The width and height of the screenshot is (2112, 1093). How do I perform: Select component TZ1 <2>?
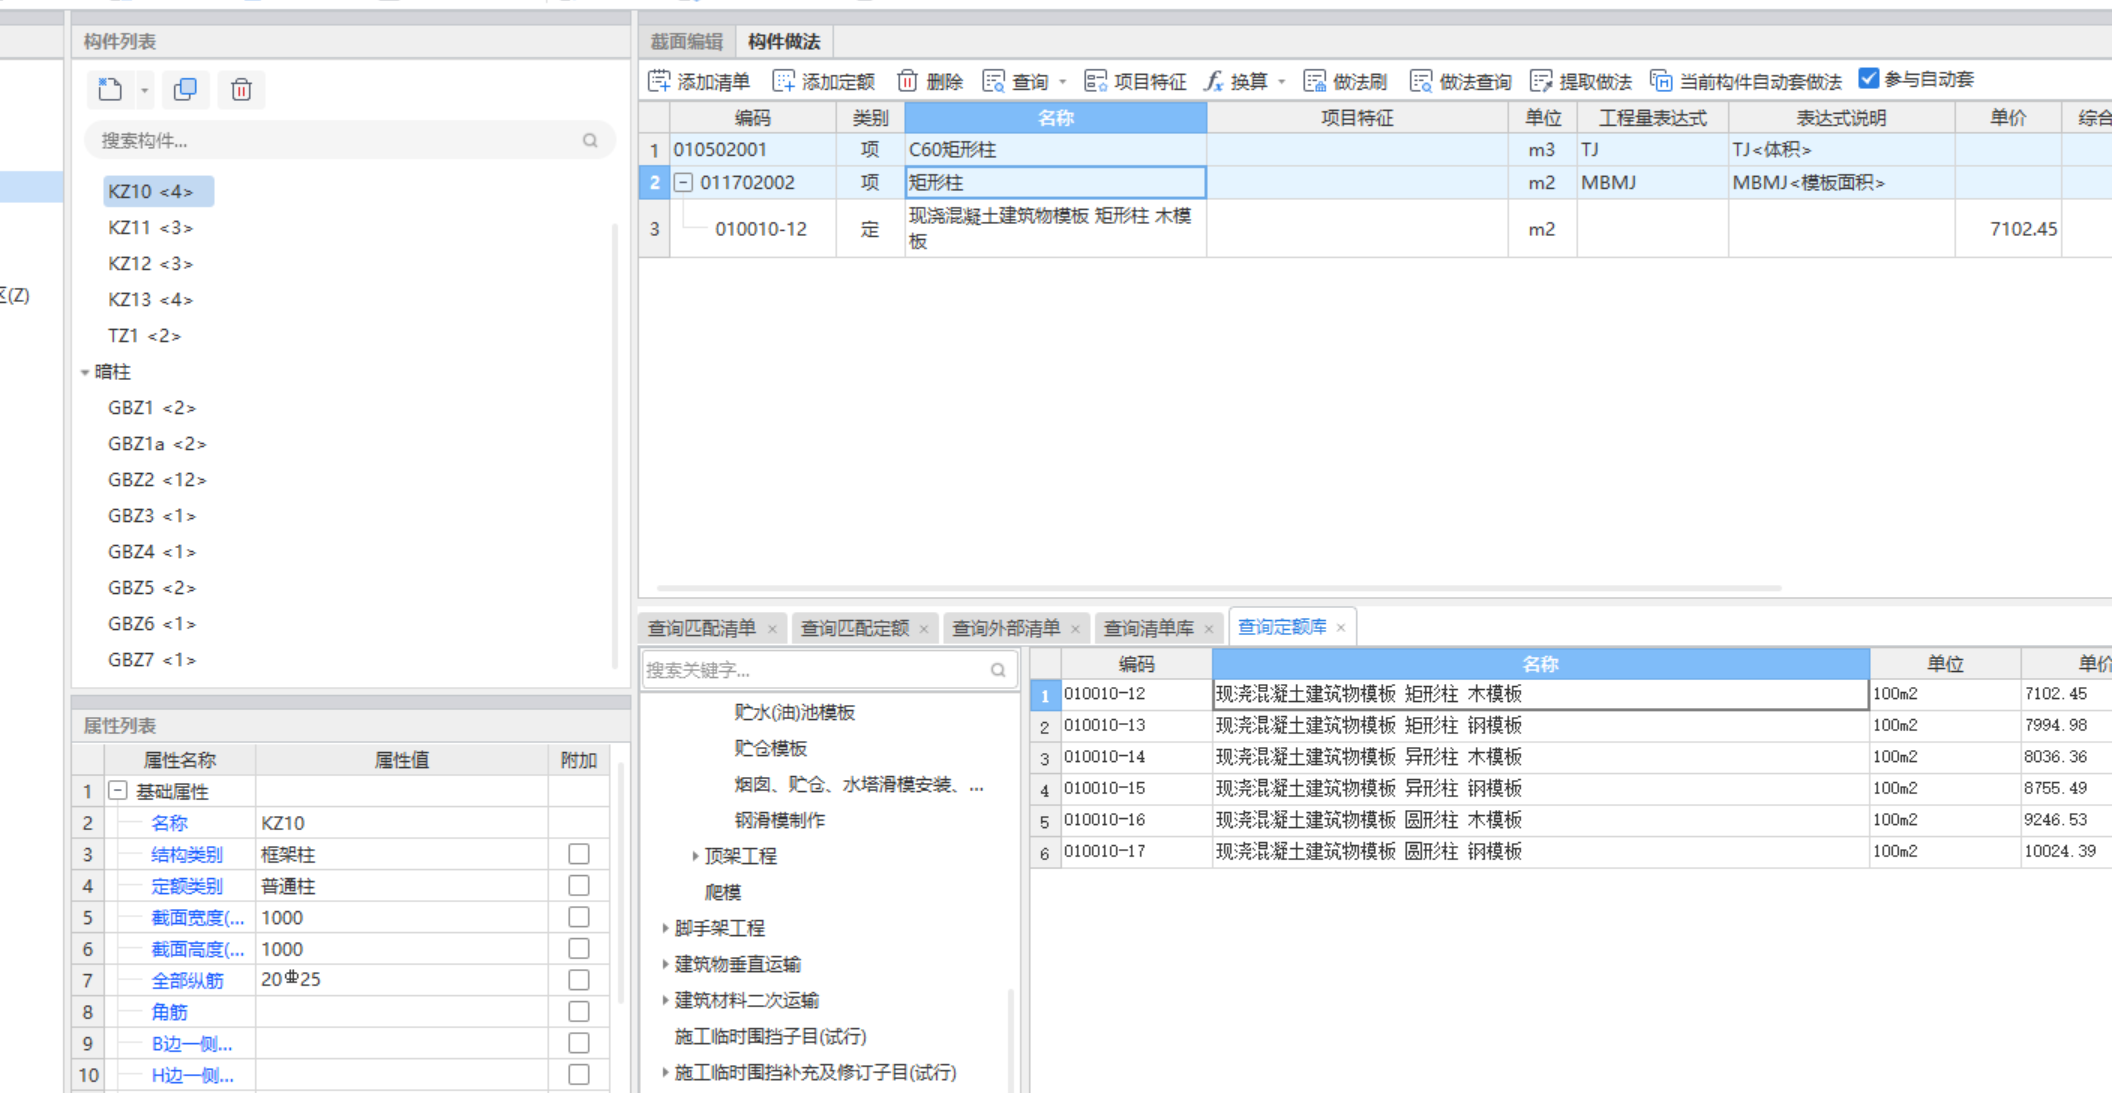pyautogui.click(x=144, y=336)
